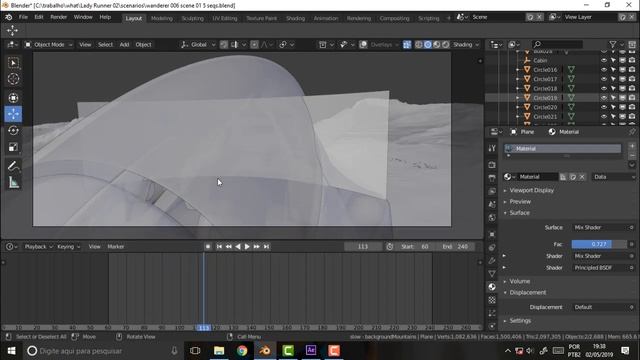
Task: Open the File menu
Action: [23, 17]
